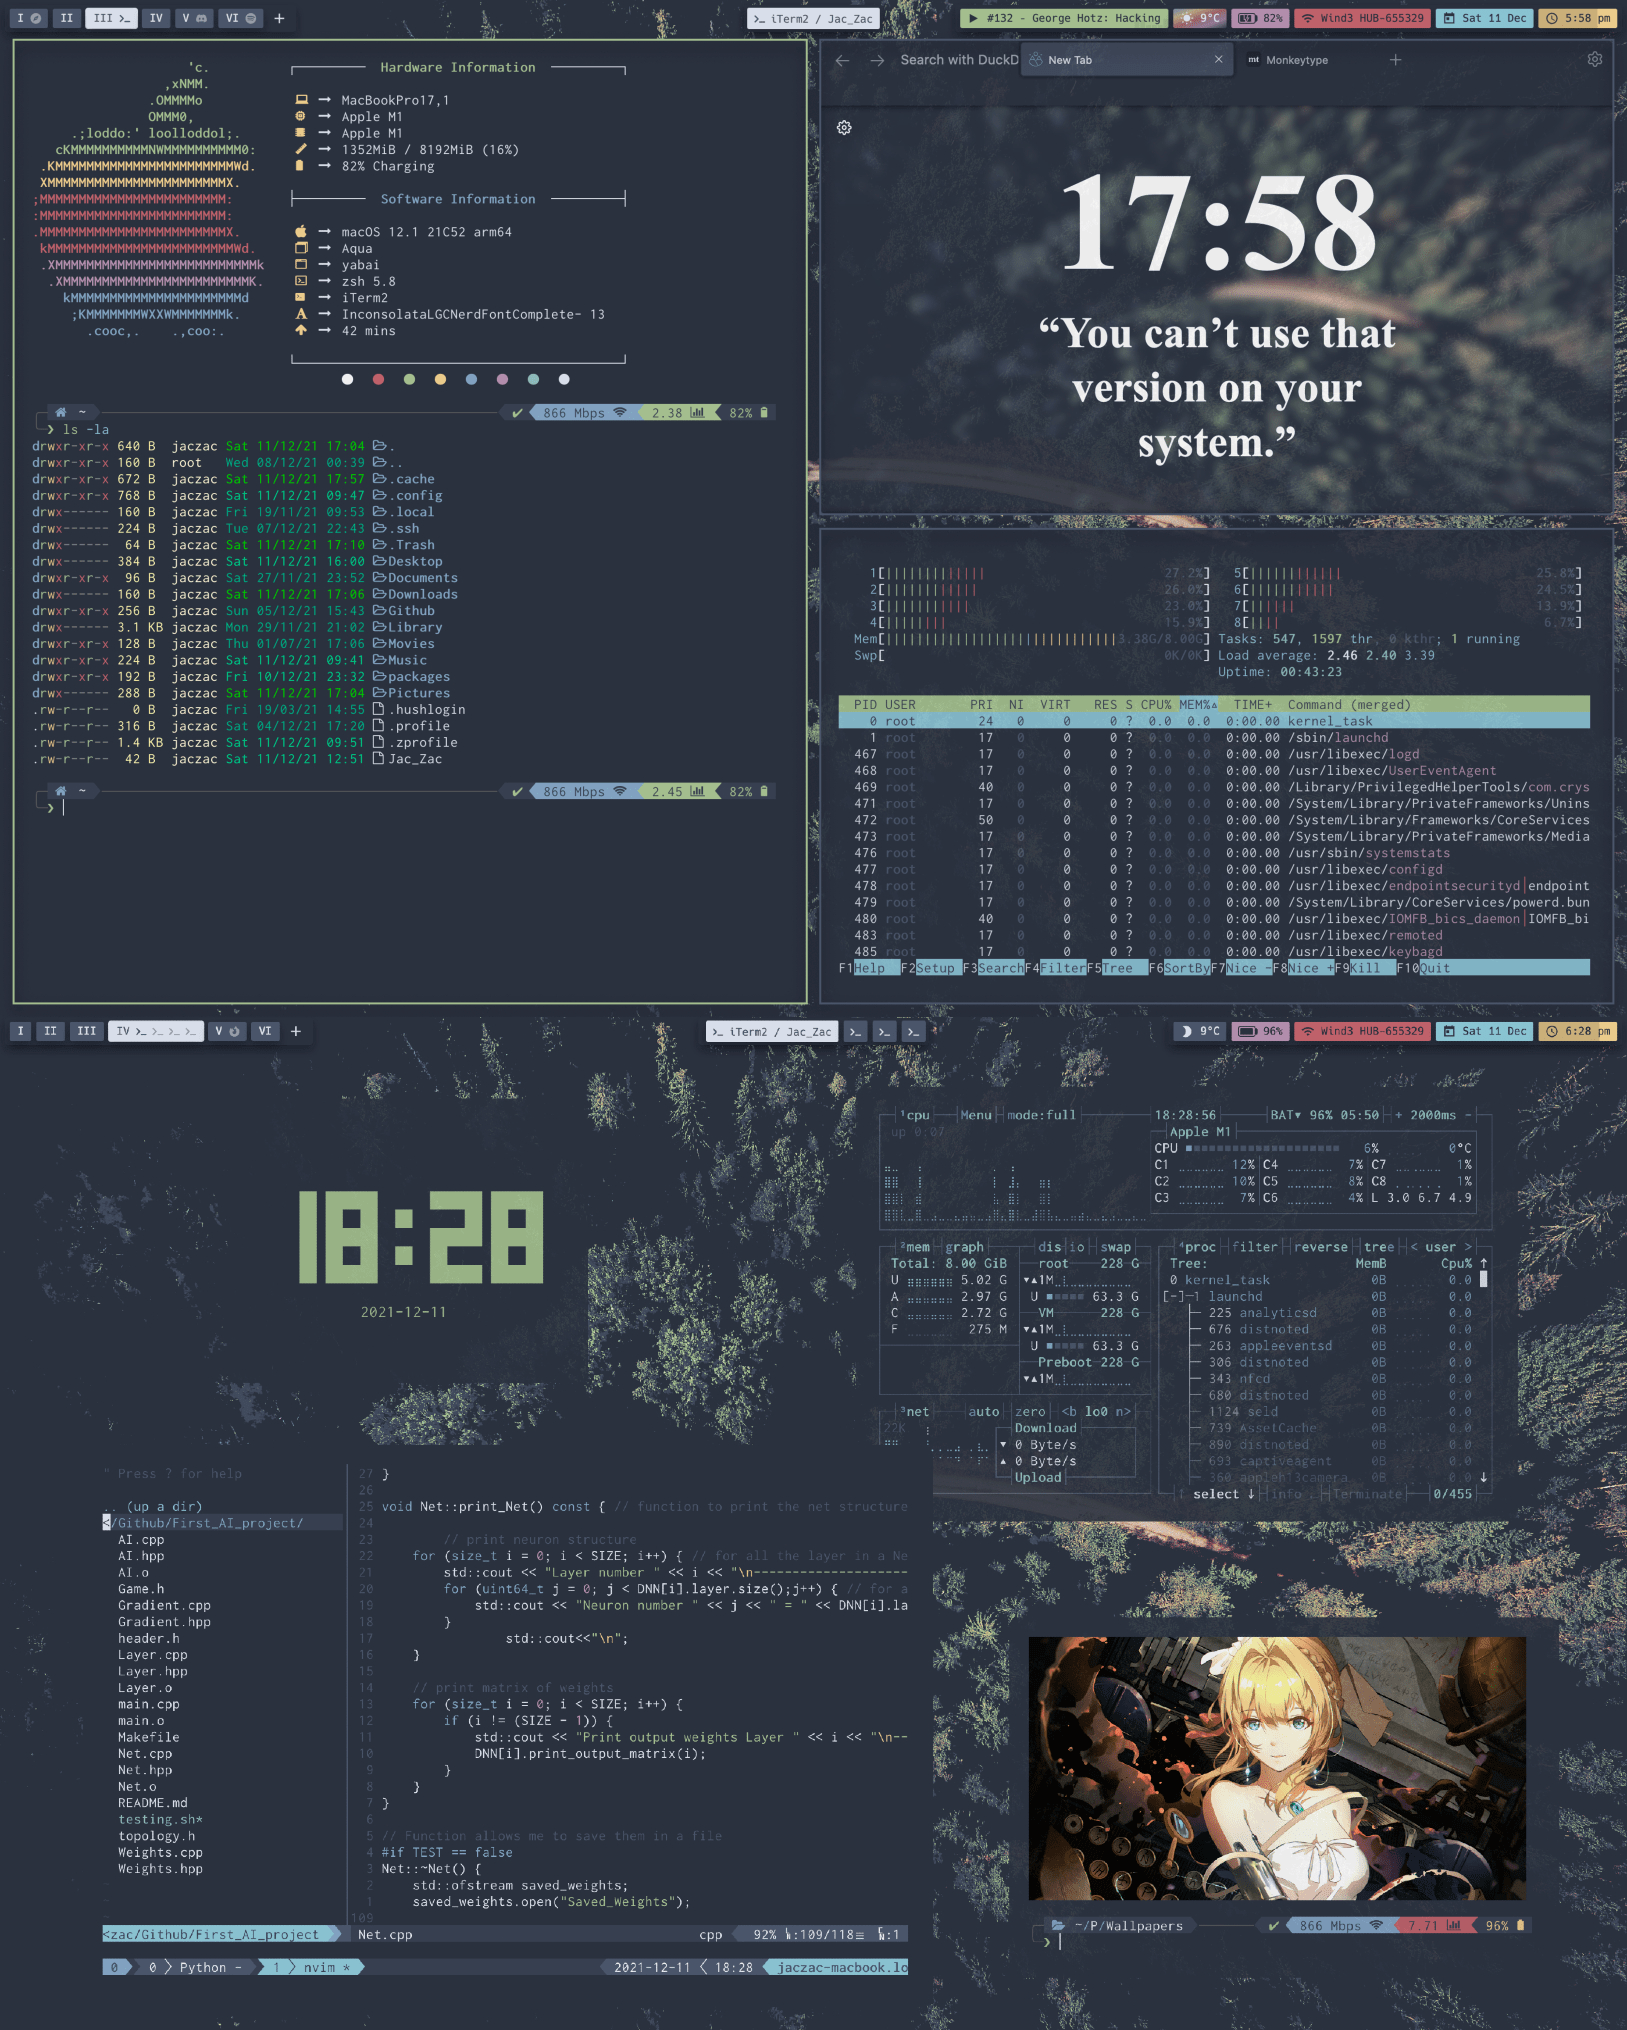1627x2030 pixels.
Task: Toggle zero in btop net box
Action: click(1030, 1412)
